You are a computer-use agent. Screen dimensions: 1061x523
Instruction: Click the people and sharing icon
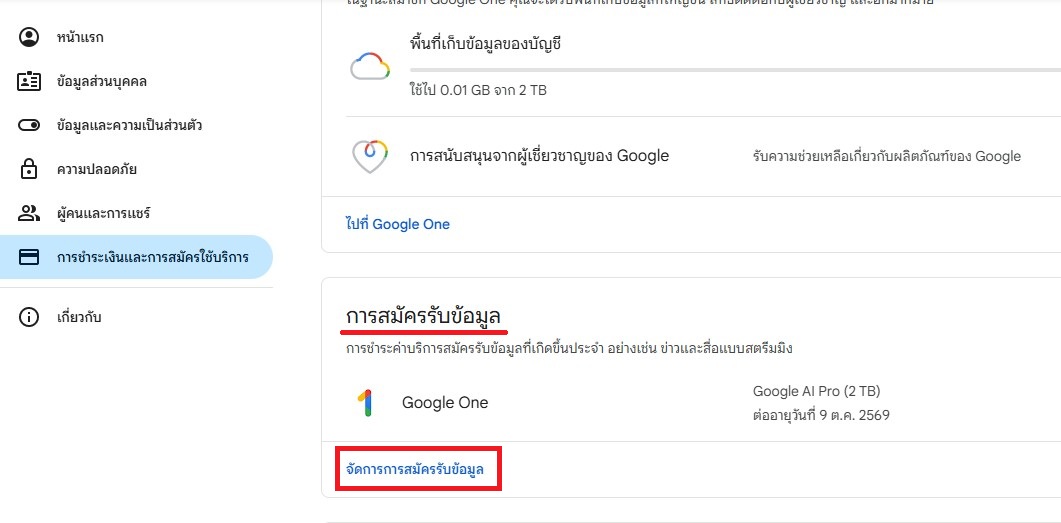coord(29,214)
